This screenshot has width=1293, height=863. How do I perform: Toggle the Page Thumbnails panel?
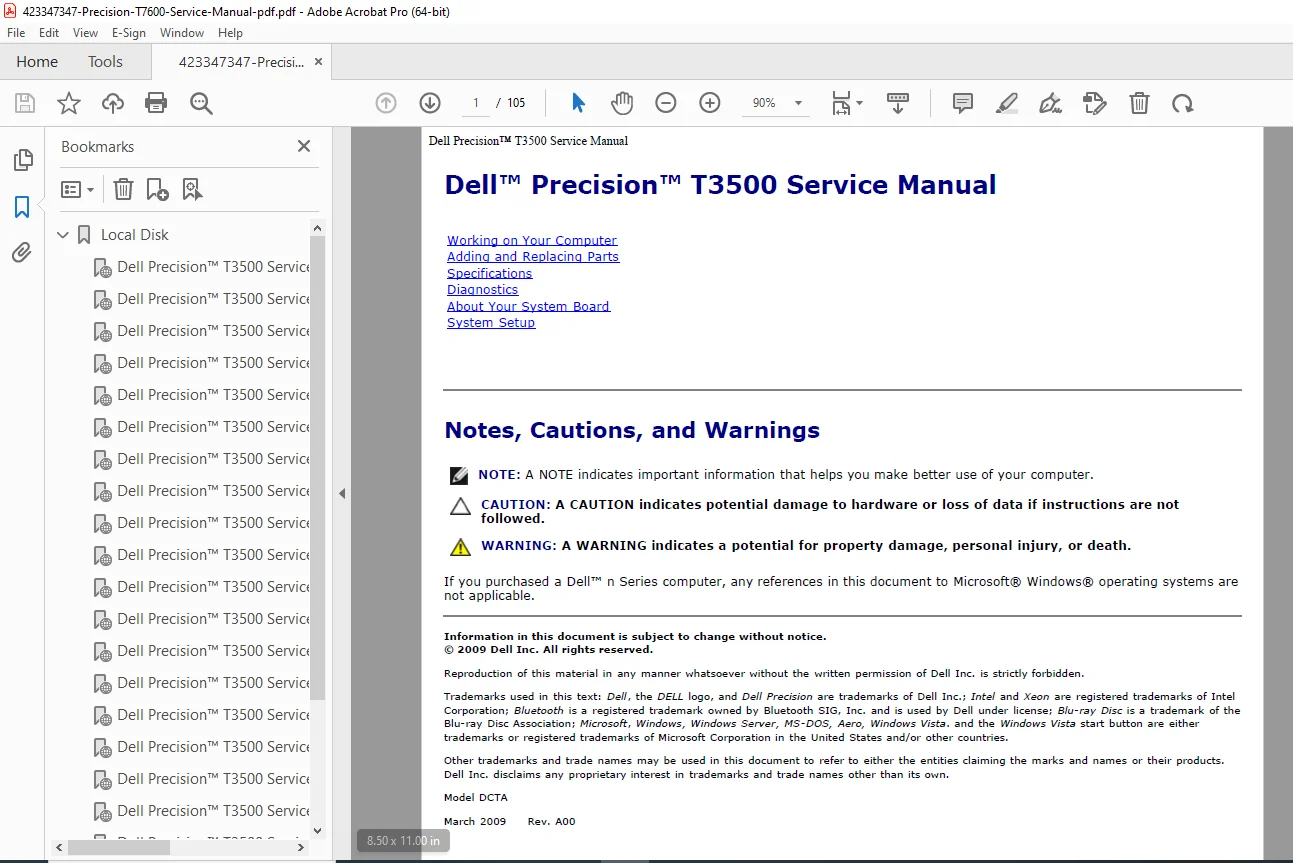[x=22, y=160]
